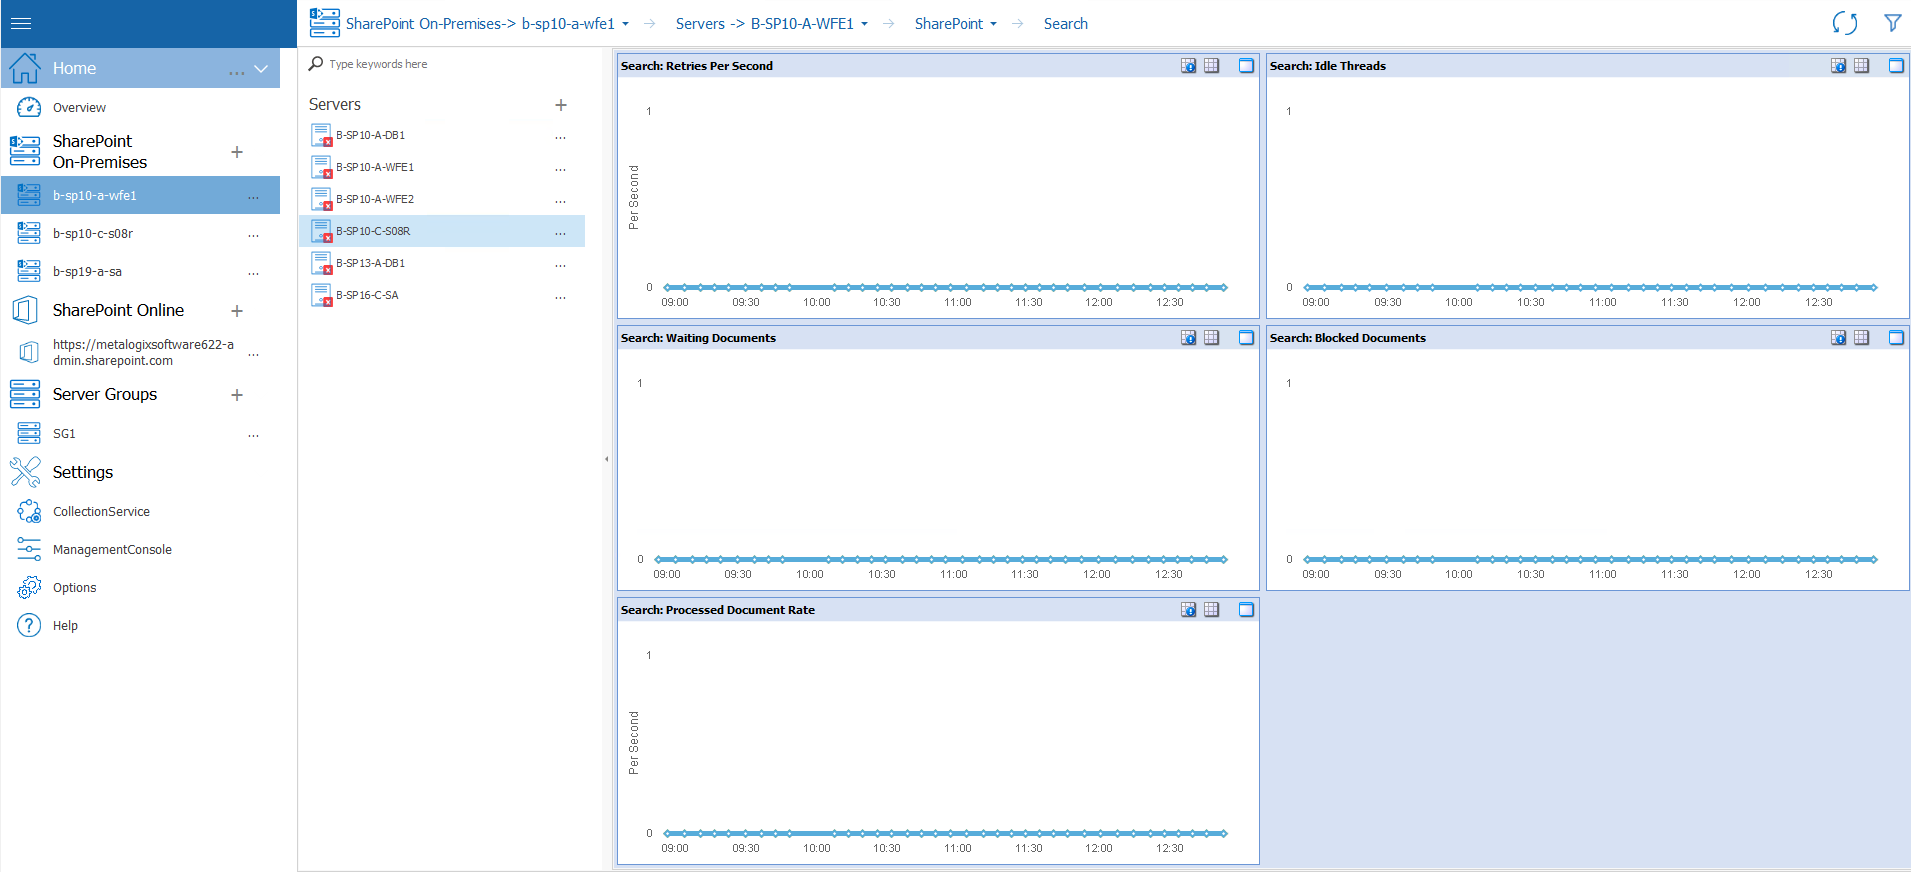Screen dimensions: 1911x872
Task: Open ellipsis menu for B-SP10-A-DB1
Action: click(x=561, y=138)
